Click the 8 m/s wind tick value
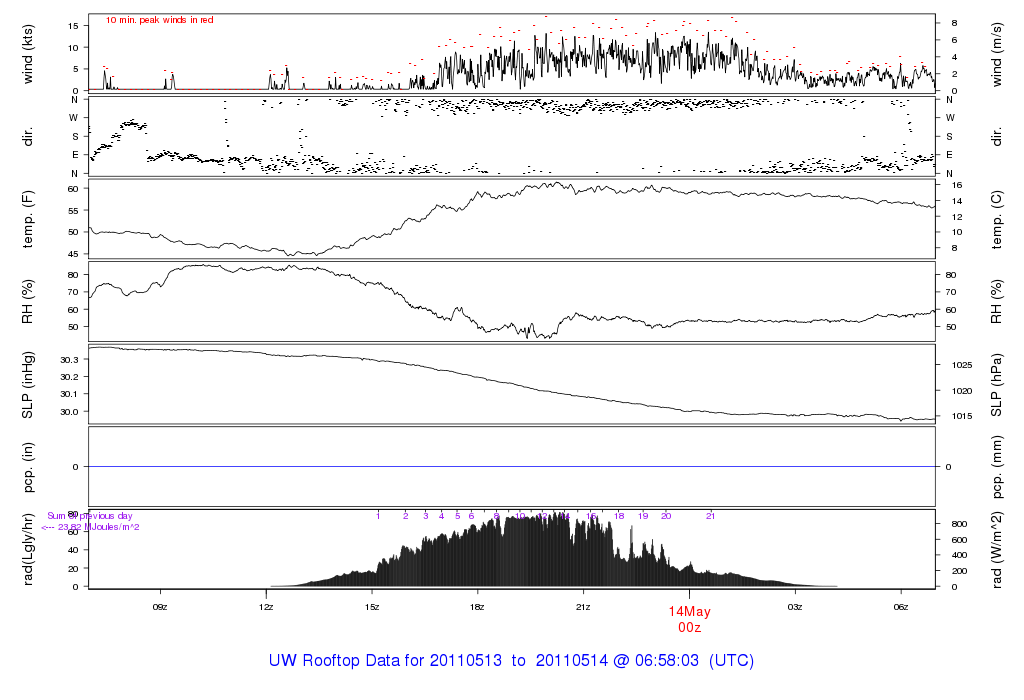Image resolution: width=1024 pixels, height=700 pixels. click(954, 23)
